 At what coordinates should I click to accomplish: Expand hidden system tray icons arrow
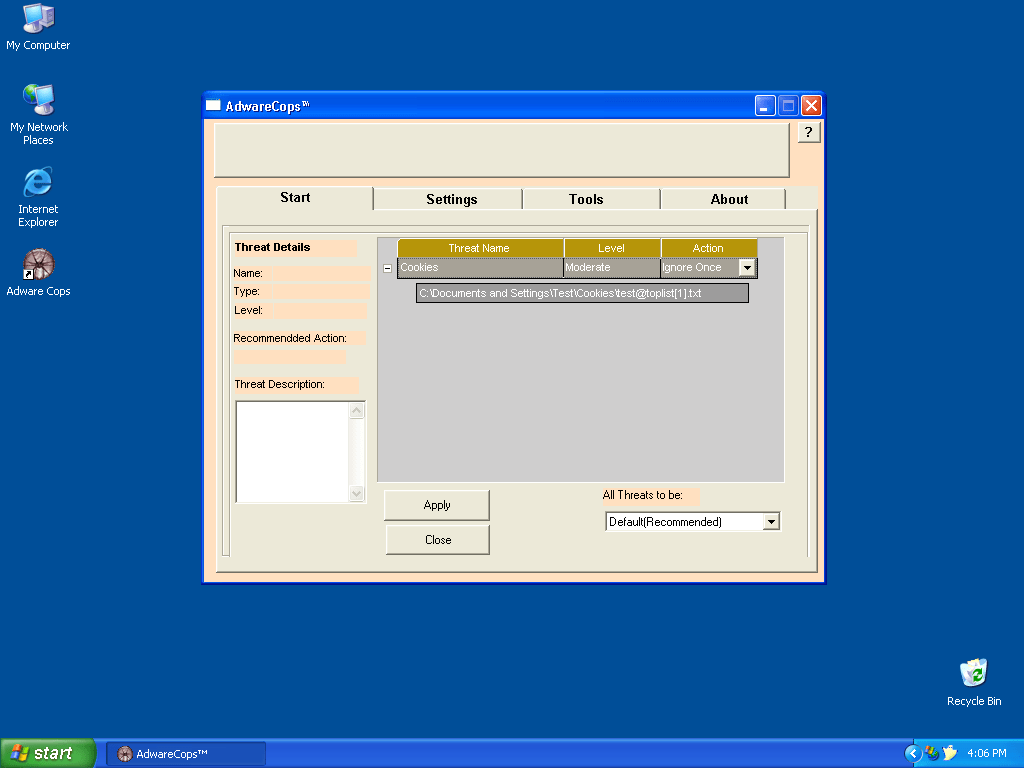912,753
